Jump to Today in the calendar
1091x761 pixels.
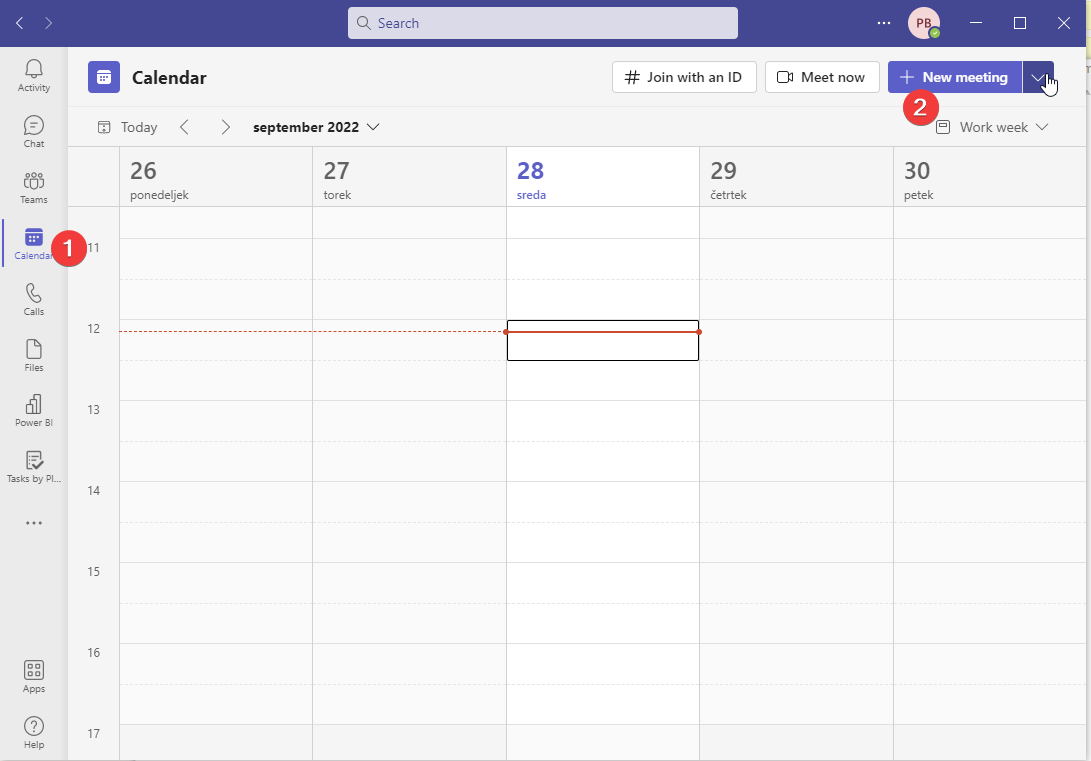click(x=128, y=127)
